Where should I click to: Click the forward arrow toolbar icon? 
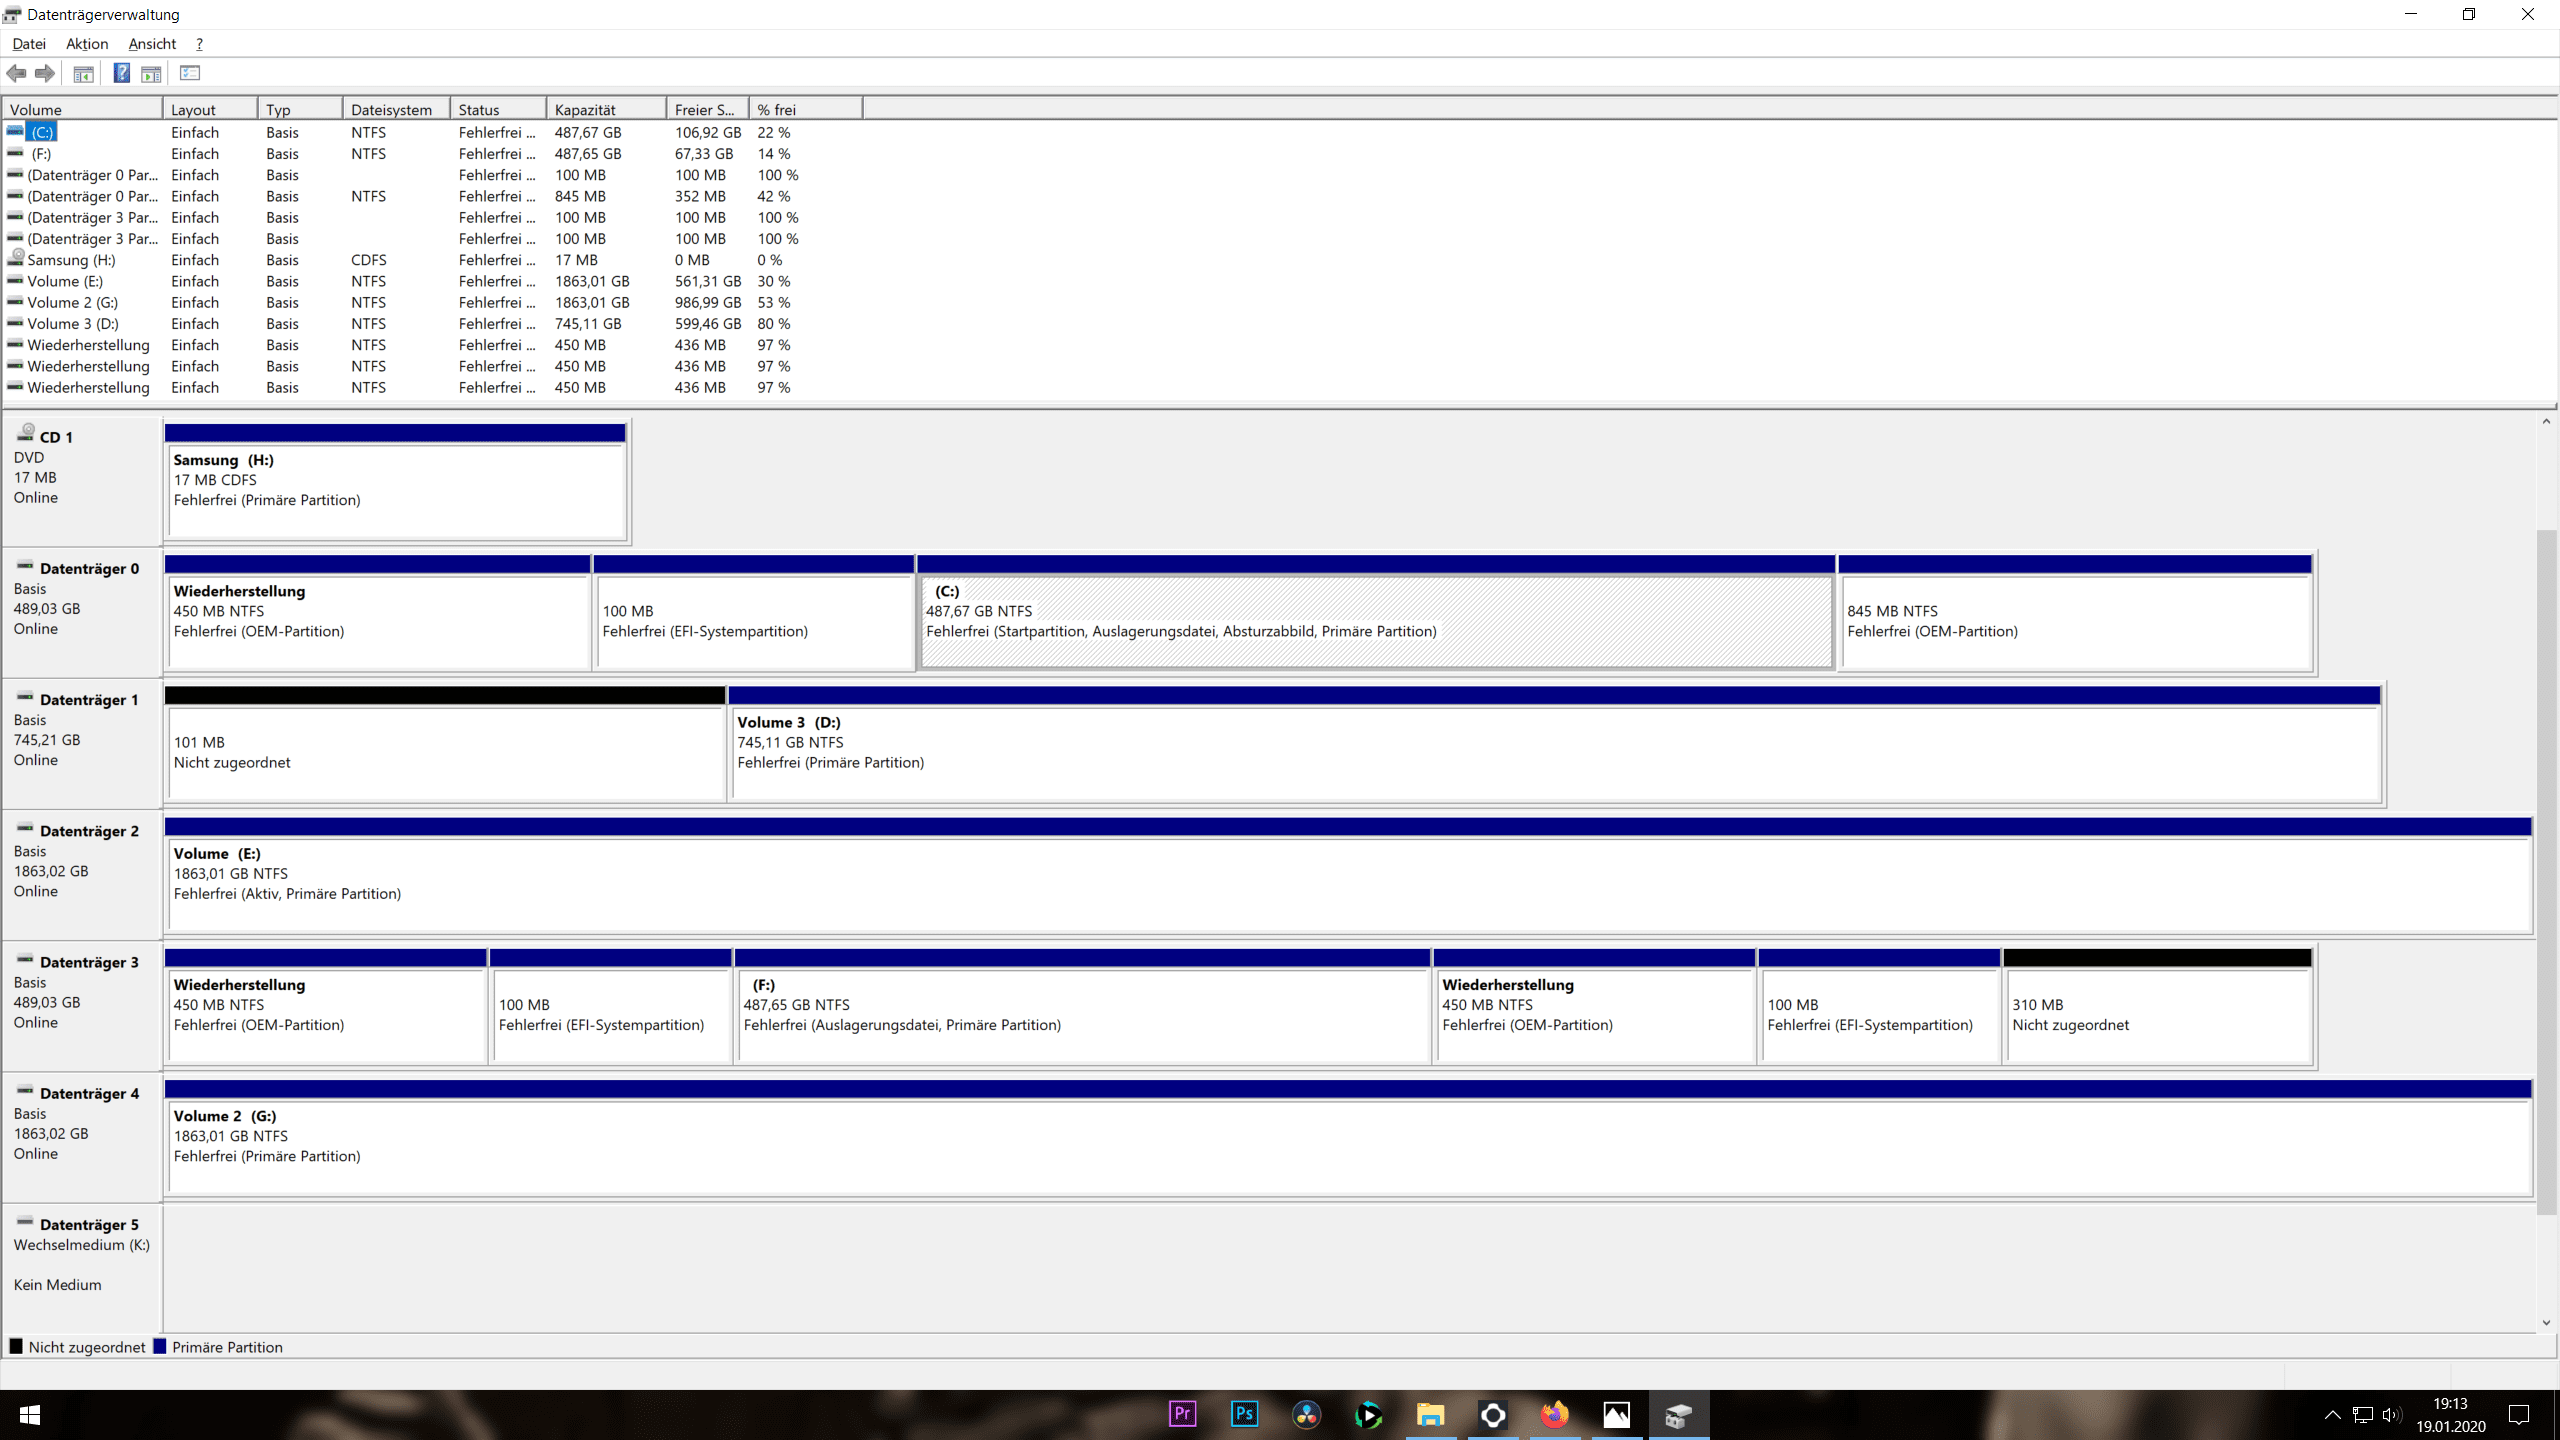point(45,73)
